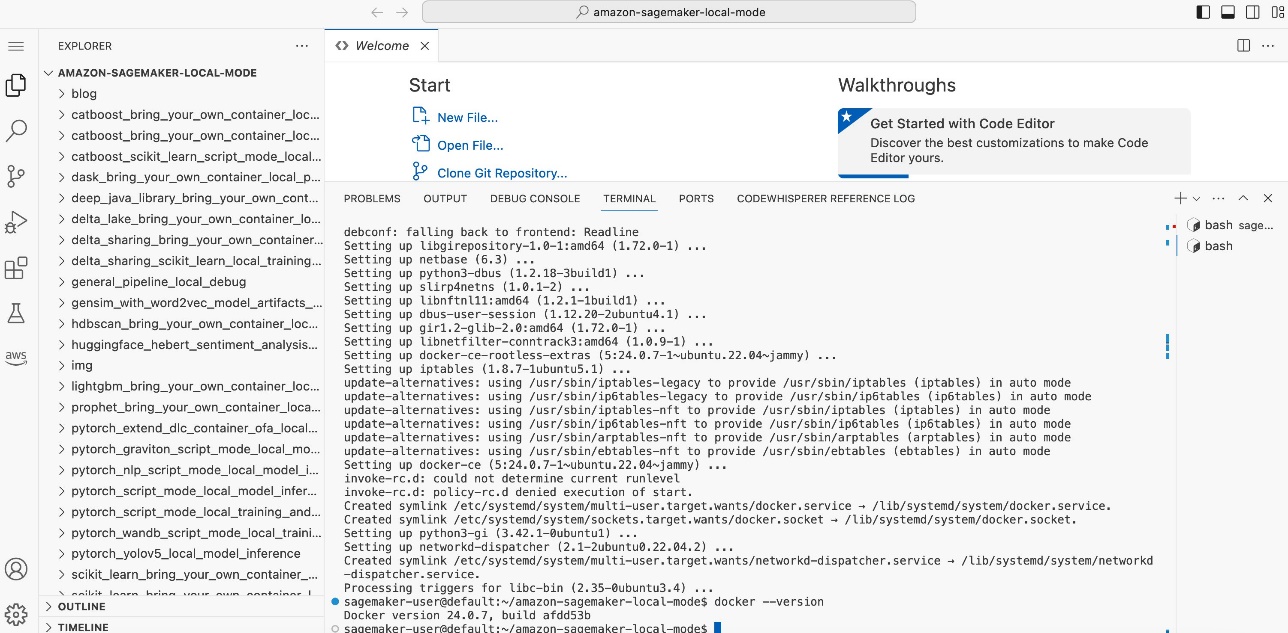Open editor more actions menu
Viewport: 1288px width, 633px height.
[1267, 45]
